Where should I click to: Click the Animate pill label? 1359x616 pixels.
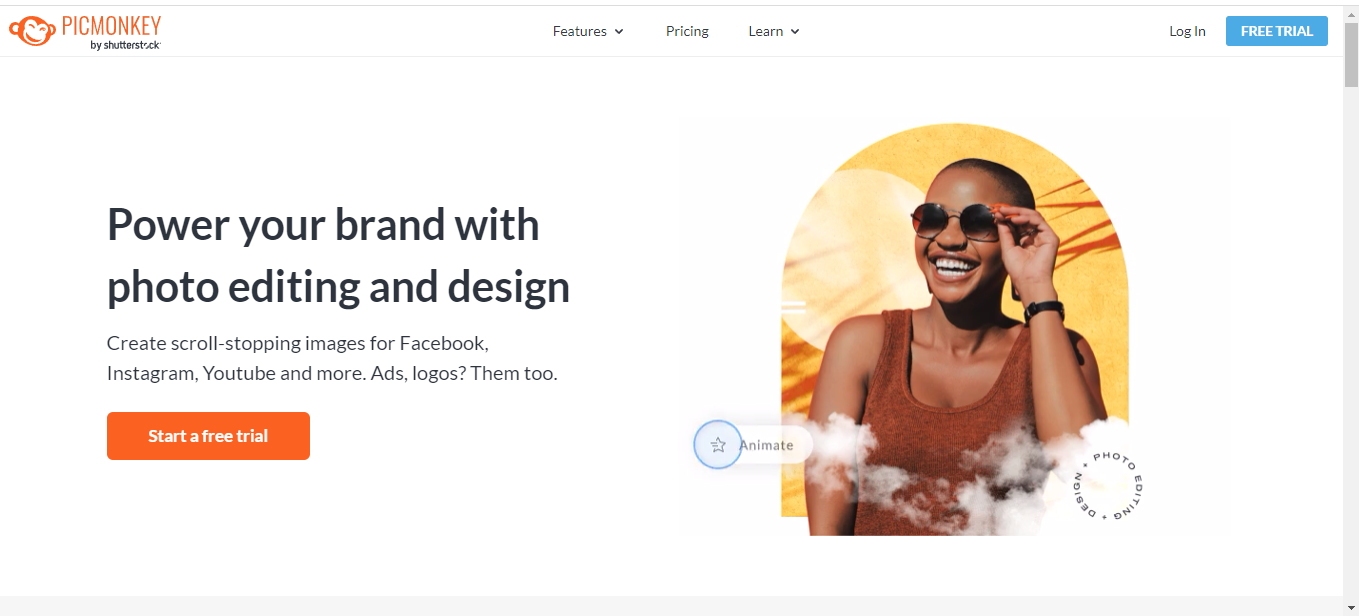(766, 445)
